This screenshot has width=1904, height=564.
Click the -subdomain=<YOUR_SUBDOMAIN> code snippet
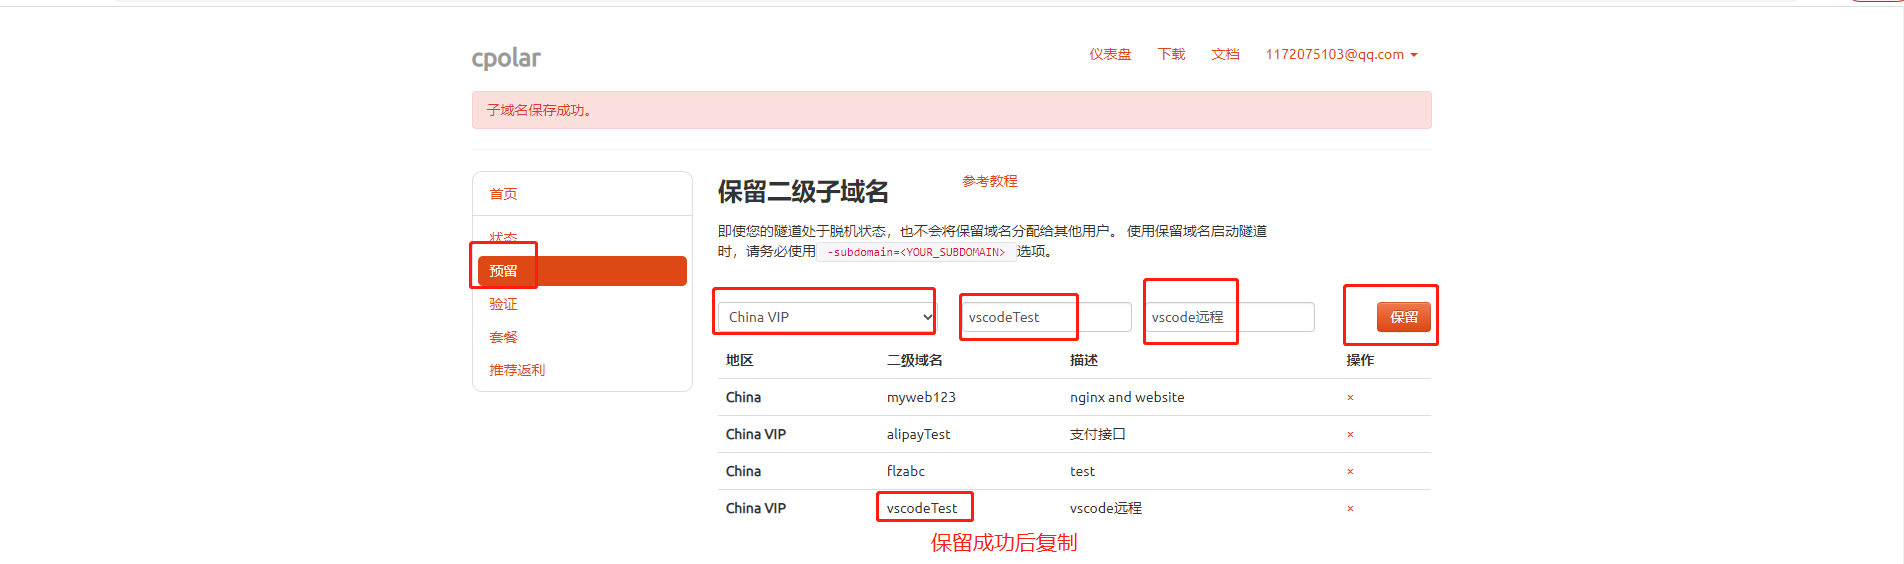pyautogui.click(x=916, y=252)
